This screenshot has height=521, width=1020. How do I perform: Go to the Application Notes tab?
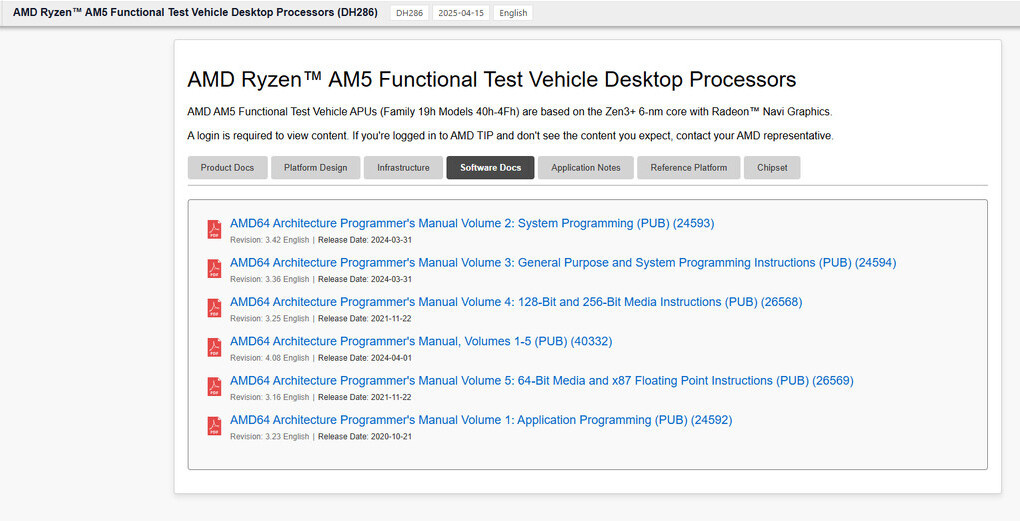click(x=585, y=168)
